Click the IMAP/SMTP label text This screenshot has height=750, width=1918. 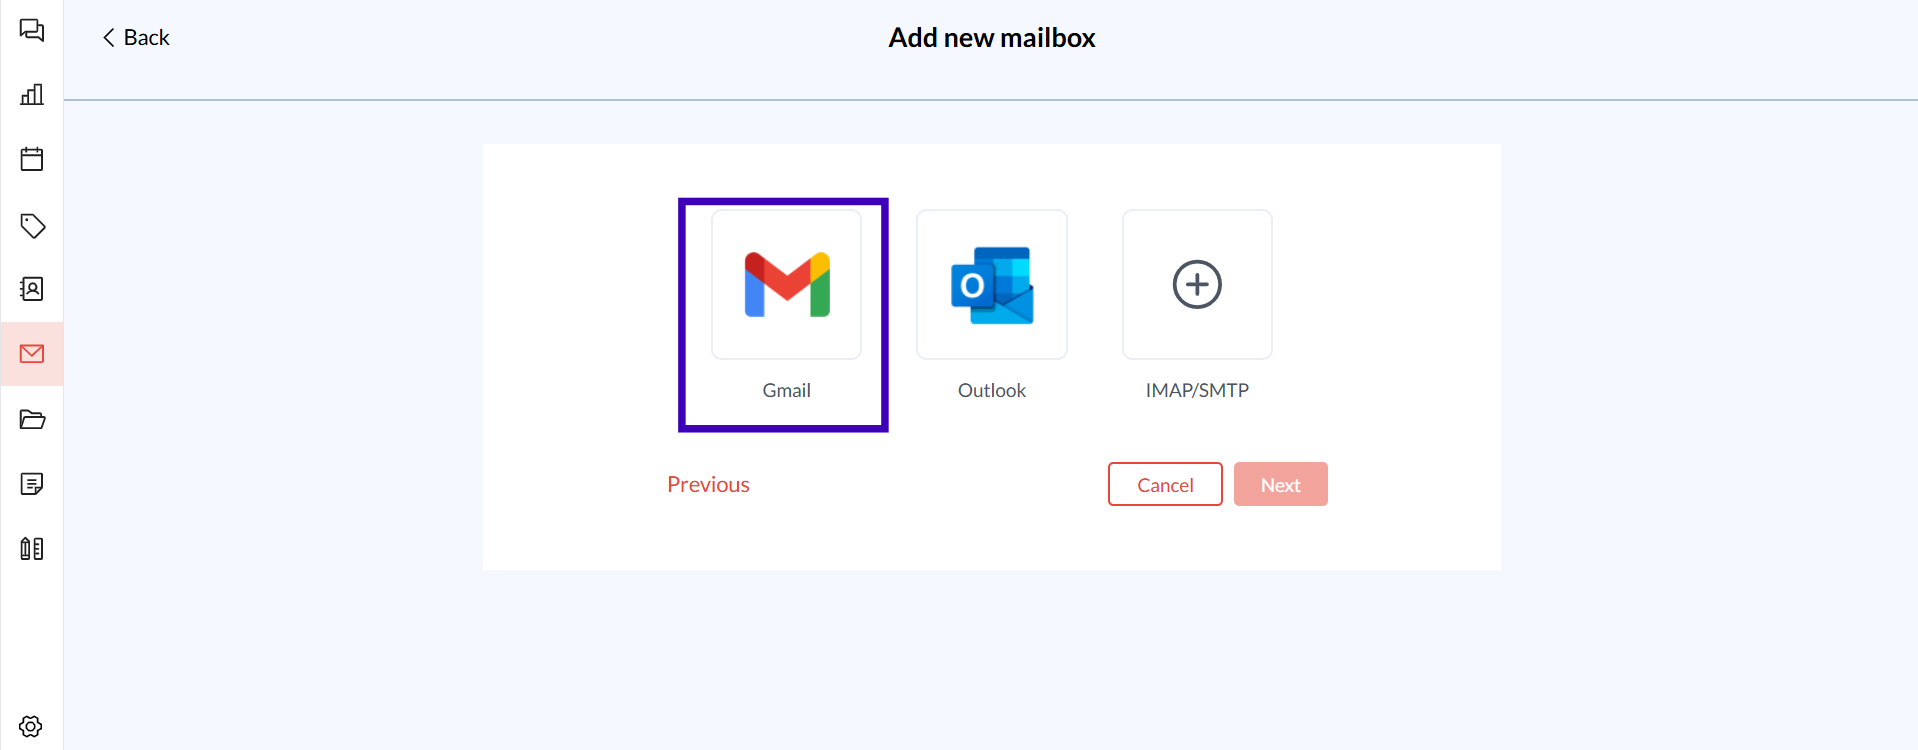point(1197,391)
